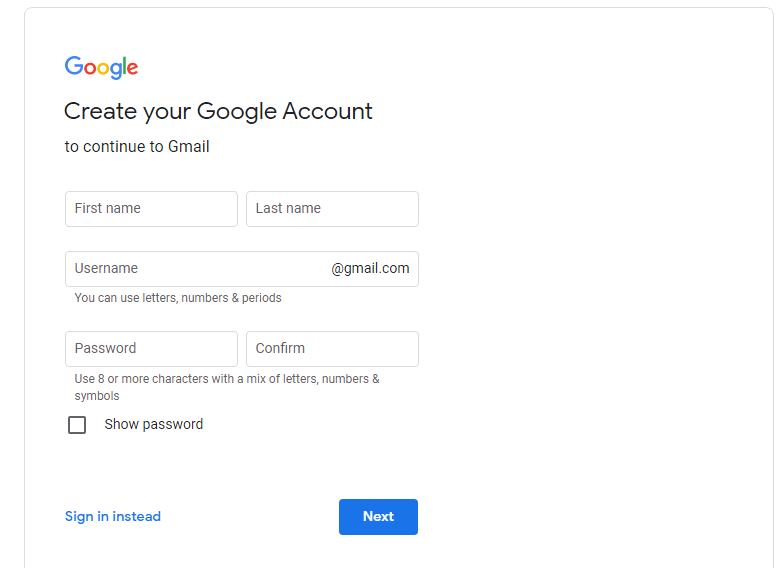This screenshot has height=568, width=783.
Task: Click into the Password field
Action: click(x=151, y=349)
